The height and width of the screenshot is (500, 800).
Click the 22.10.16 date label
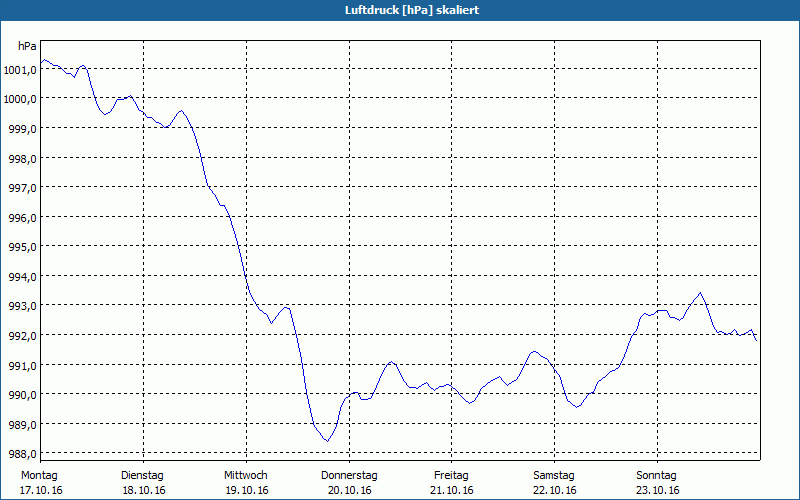coord(555,490)
